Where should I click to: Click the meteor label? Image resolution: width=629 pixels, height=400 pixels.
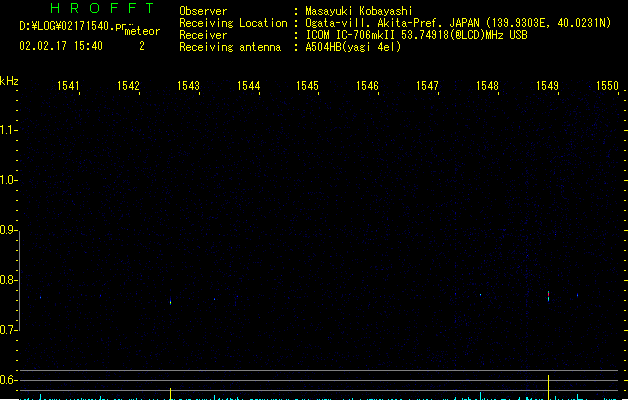pyautogui.click(x=142, y=31)
